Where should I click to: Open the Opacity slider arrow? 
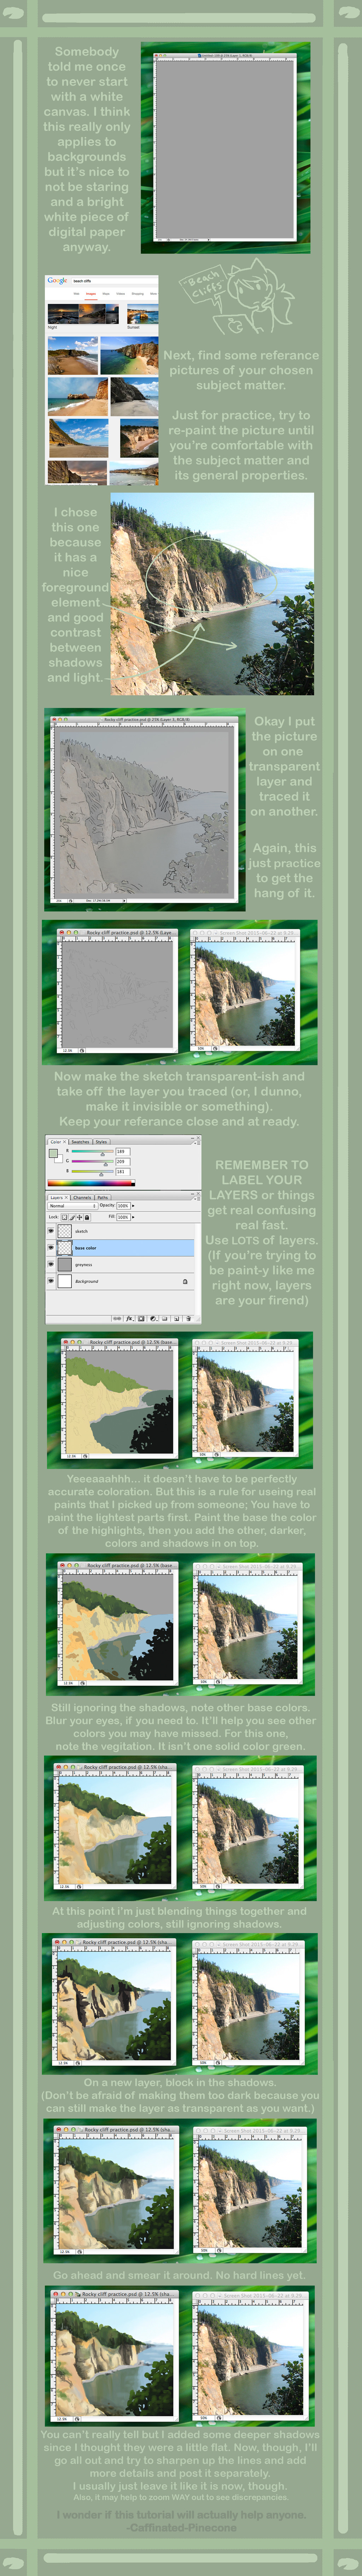pos(133,1206)
